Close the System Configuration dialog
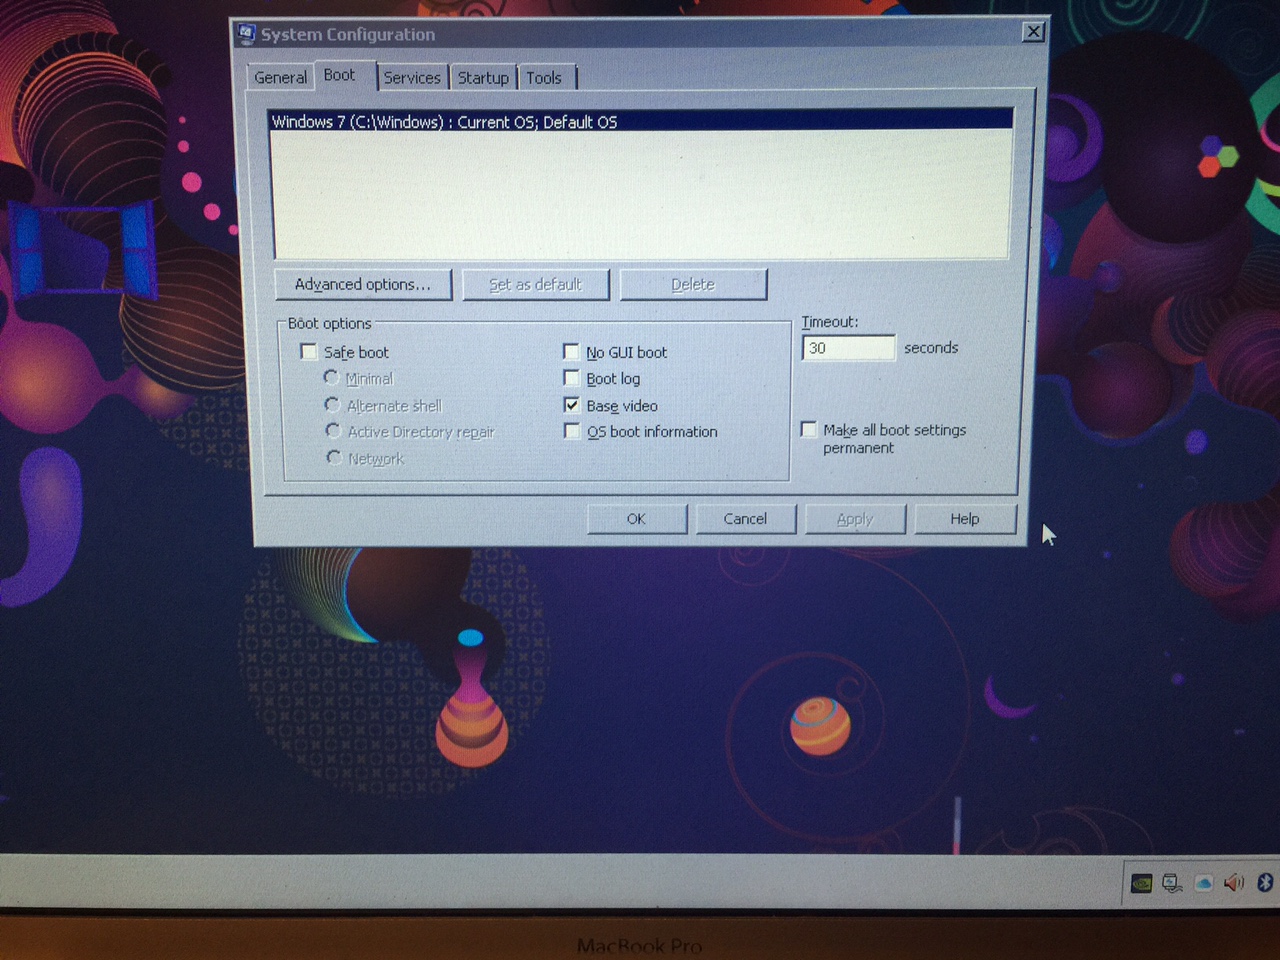1280x960 pixels. pyautogui.click(x=1033, y=32)
